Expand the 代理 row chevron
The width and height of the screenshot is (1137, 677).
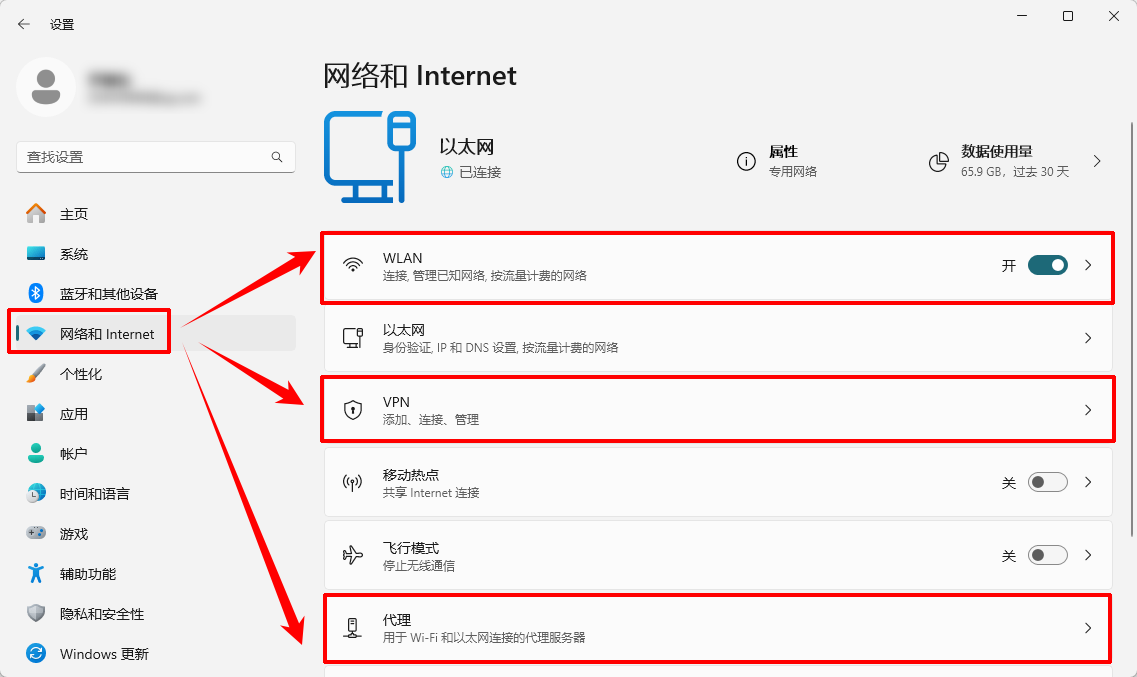click(x=1088, y=628)
